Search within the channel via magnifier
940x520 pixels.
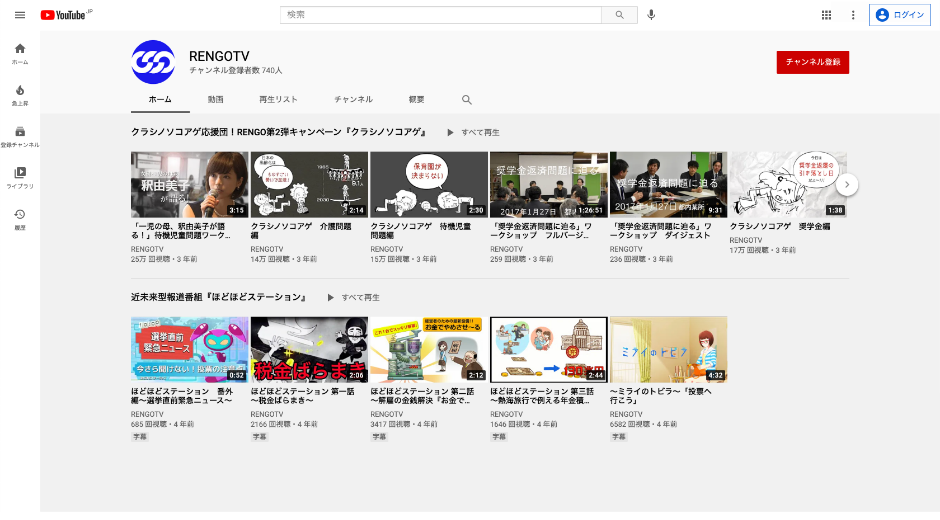tap(466, 100)
